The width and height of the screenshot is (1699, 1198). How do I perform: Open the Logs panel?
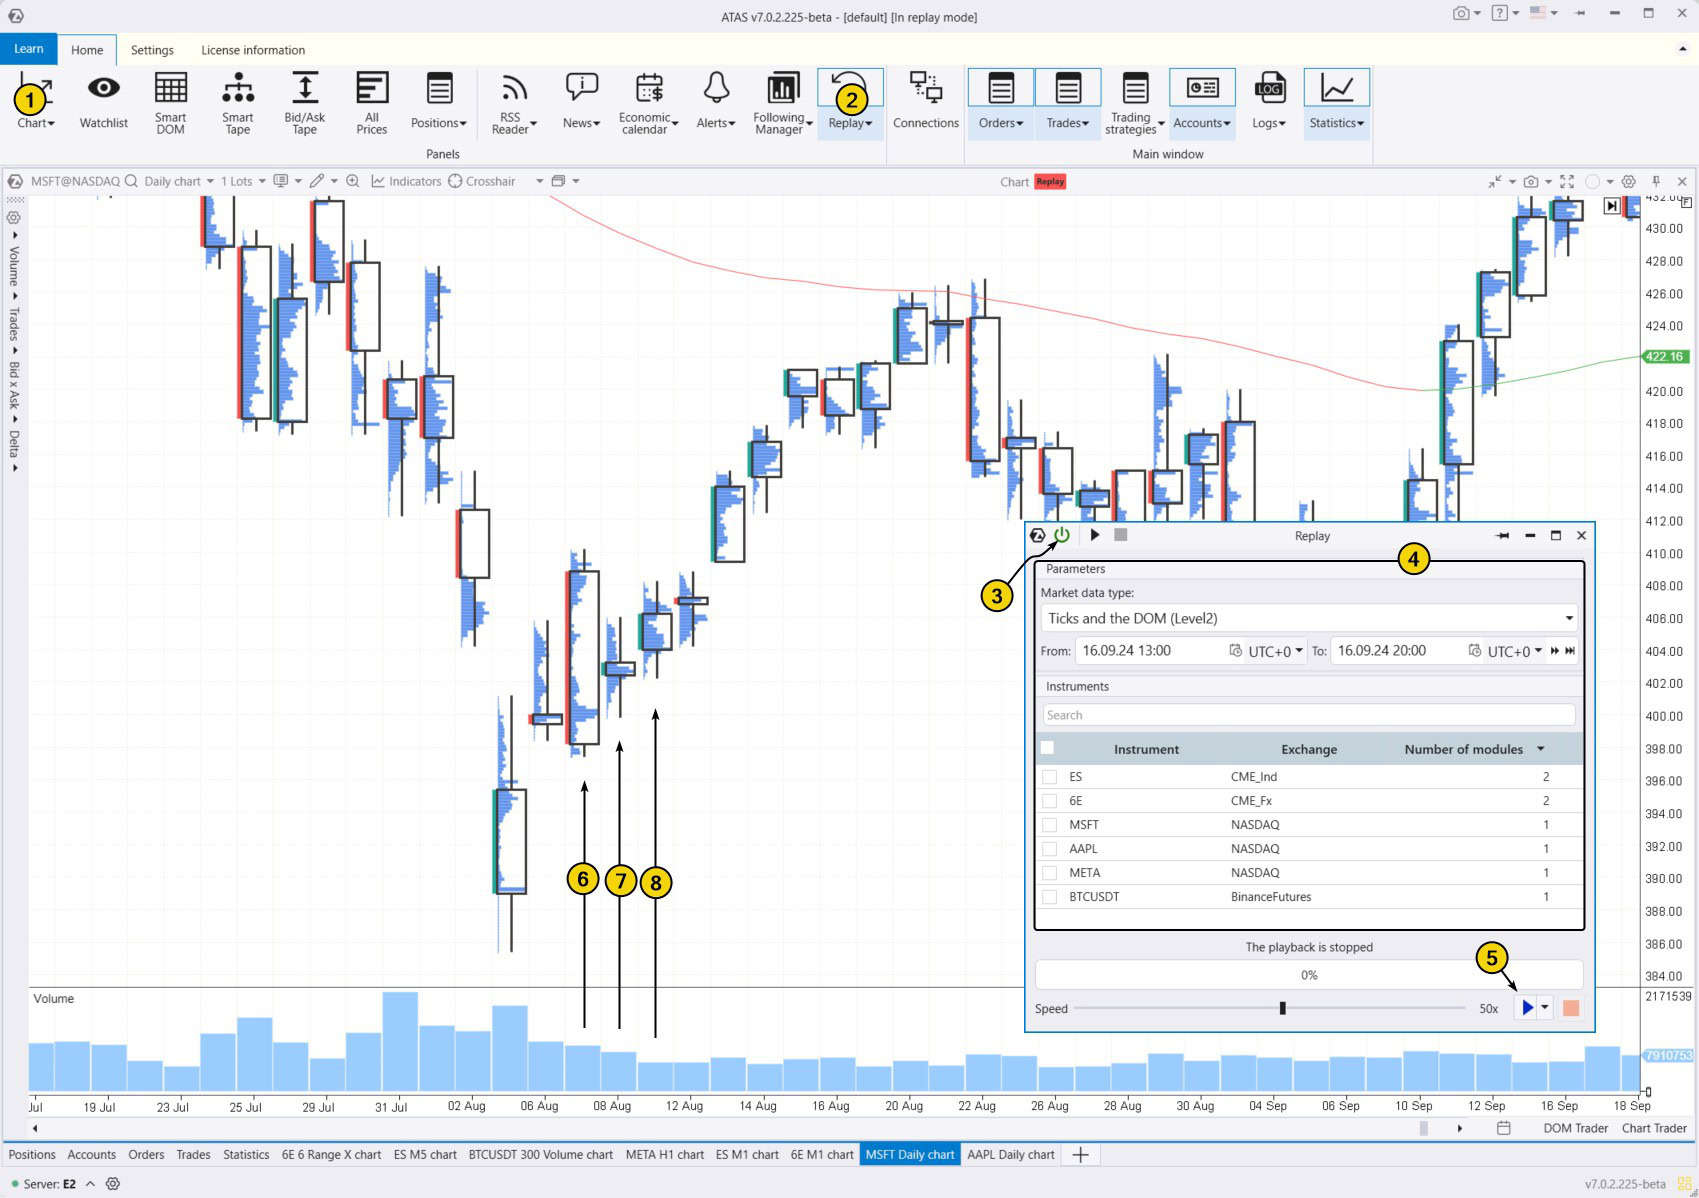coord(1267,100)
